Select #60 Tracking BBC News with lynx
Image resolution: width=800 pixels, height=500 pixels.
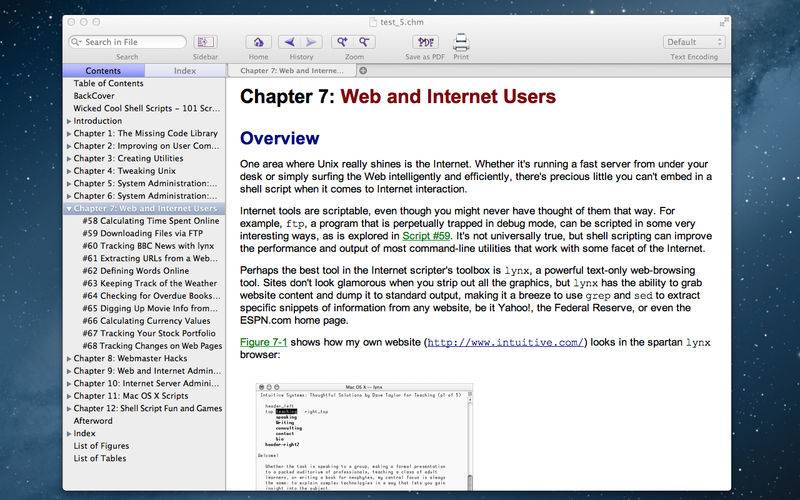coord(148,246)
